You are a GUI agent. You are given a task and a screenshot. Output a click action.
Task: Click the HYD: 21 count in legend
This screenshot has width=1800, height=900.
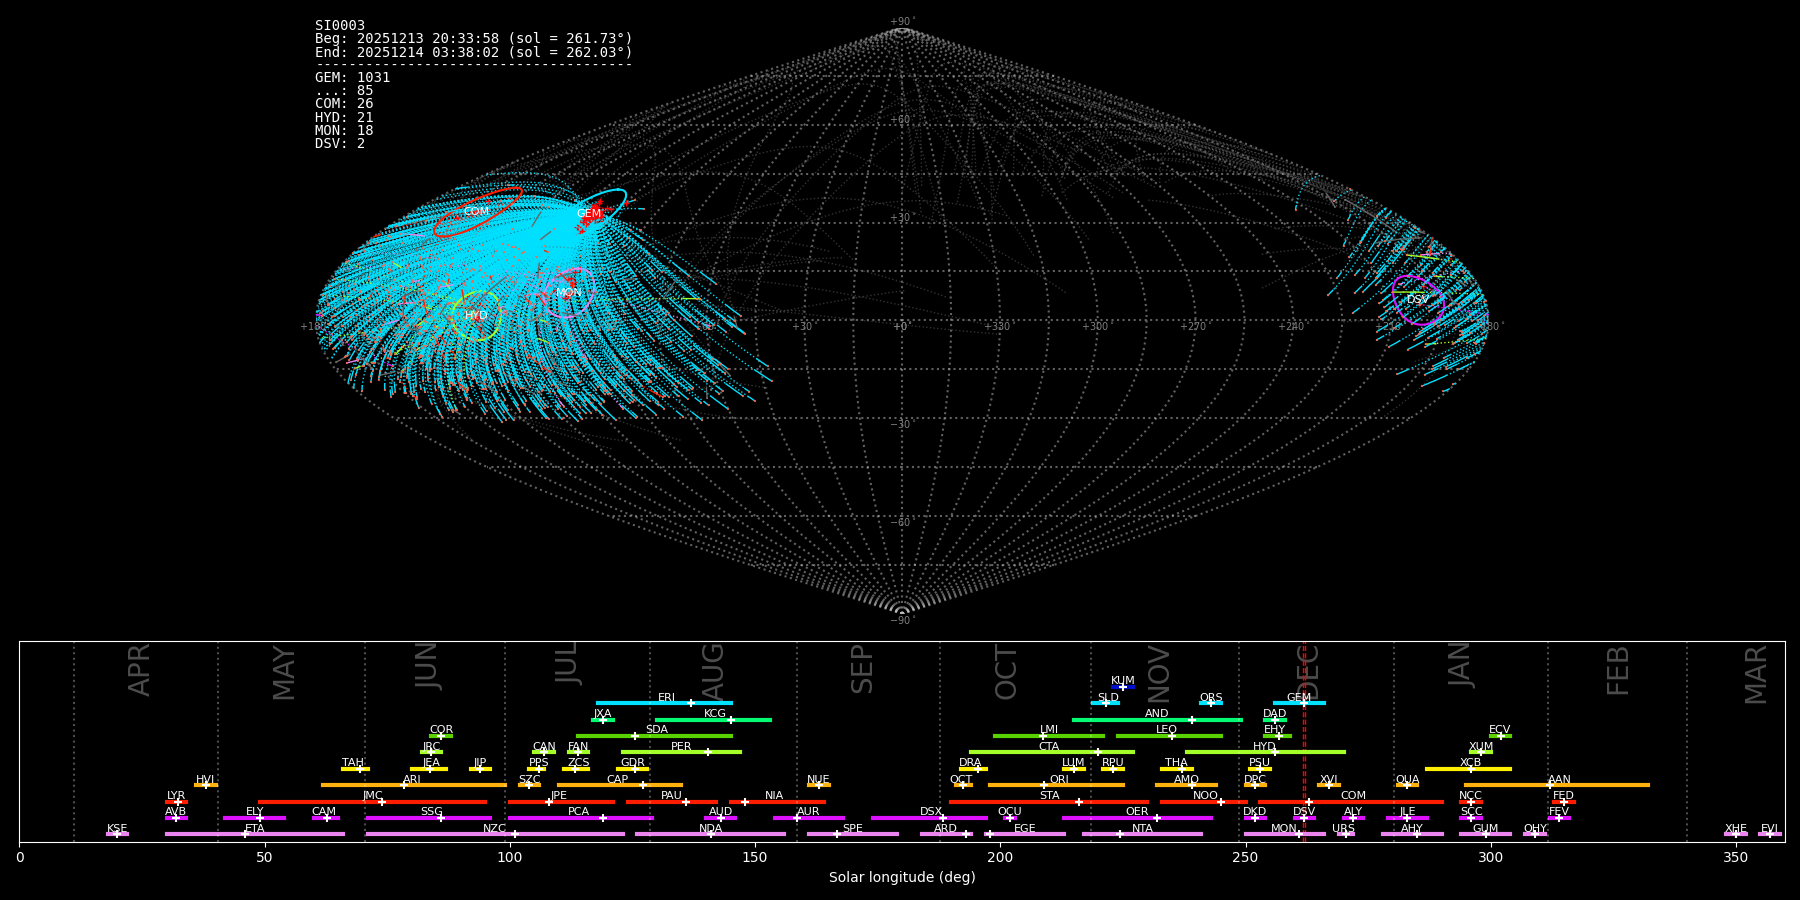344,118
